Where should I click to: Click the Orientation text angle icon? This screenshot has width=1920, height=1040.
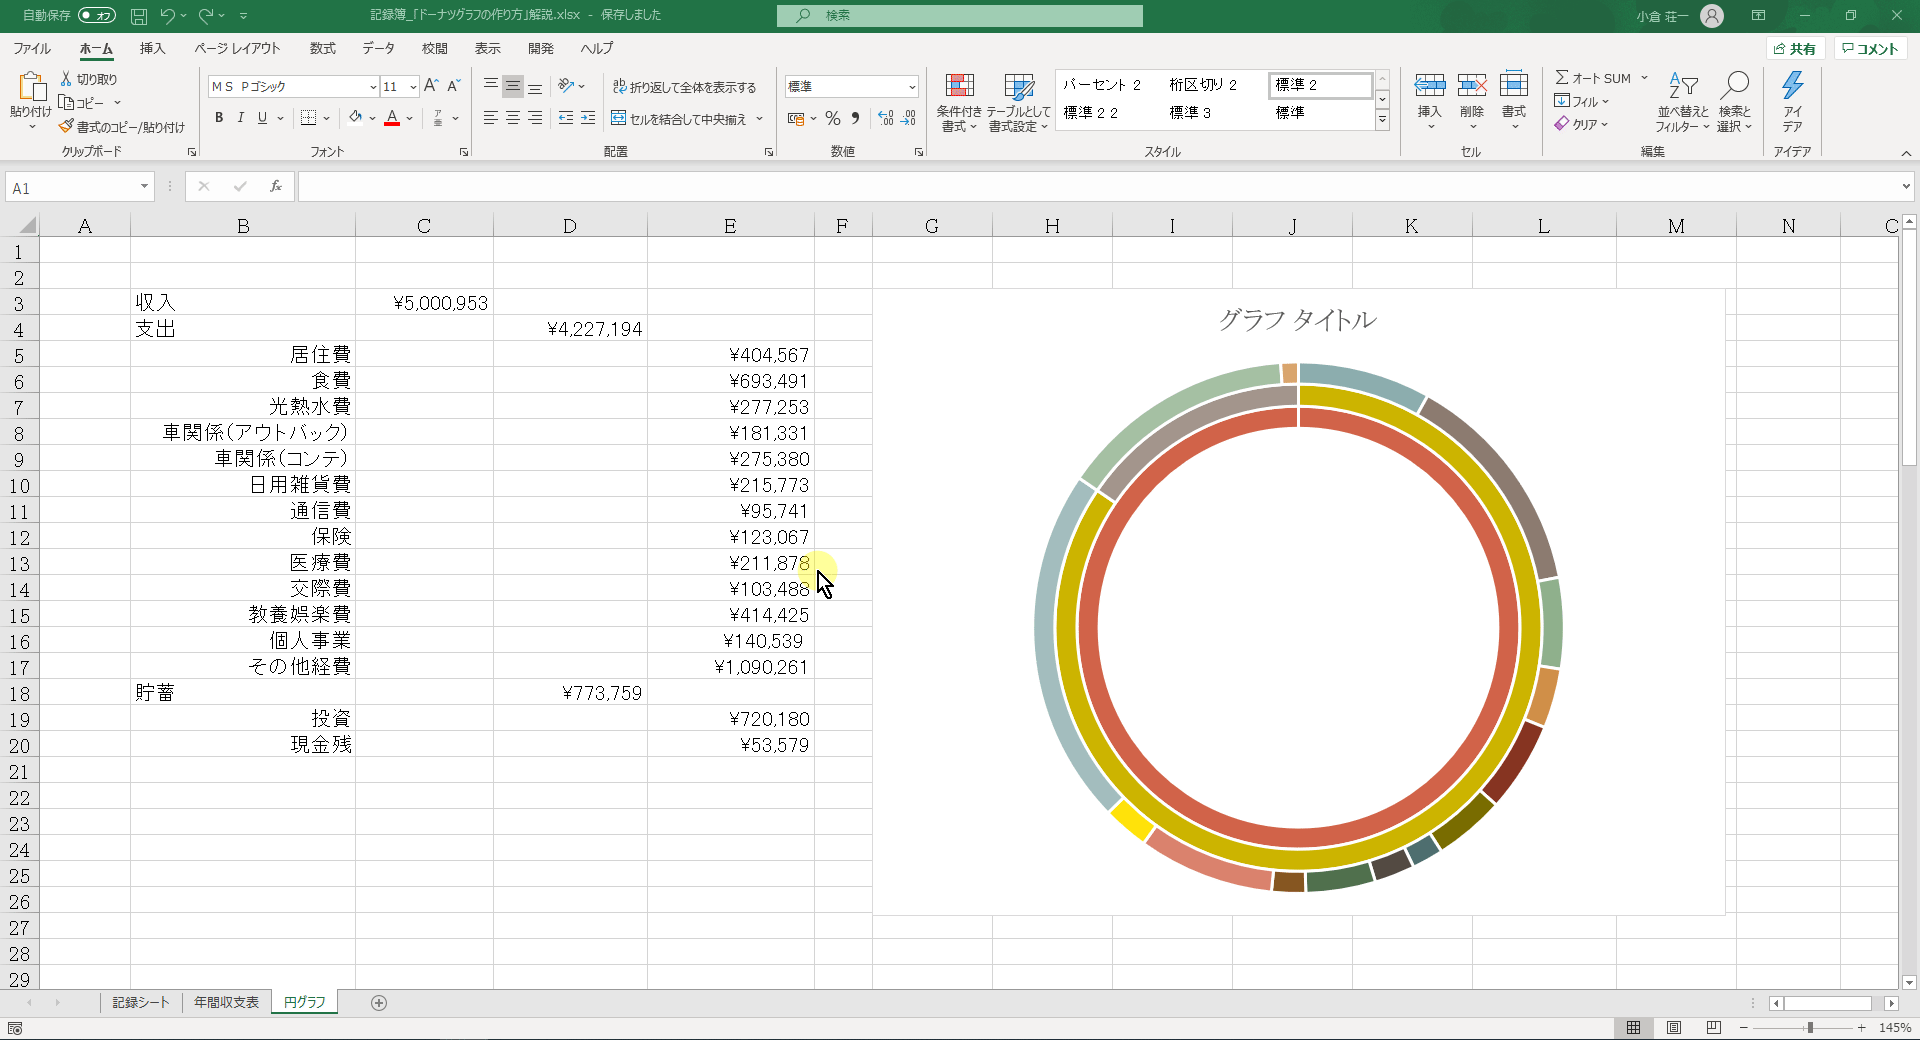point(566,86)
